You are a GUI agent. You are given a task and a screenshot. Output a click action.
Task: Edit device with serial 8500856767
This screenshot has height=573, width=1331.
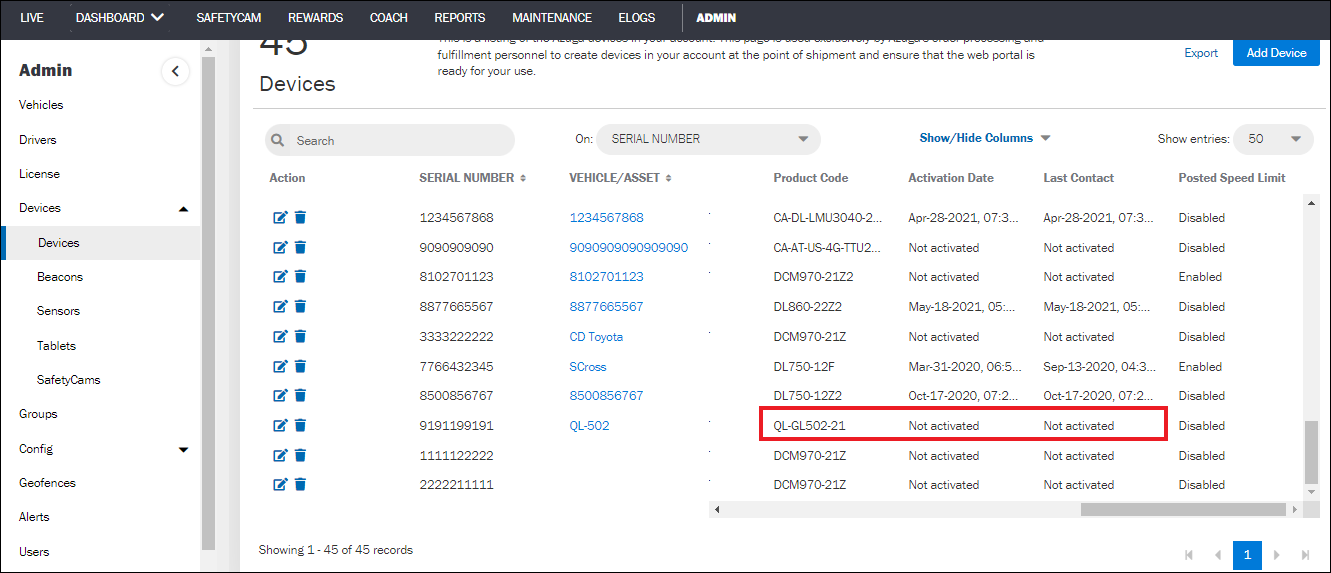point(281,395)
